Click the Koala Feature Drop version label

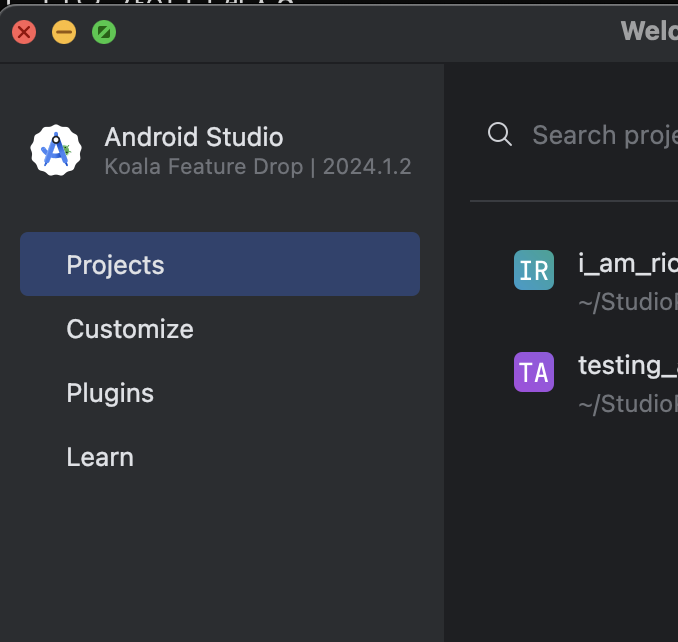[258, 167]
